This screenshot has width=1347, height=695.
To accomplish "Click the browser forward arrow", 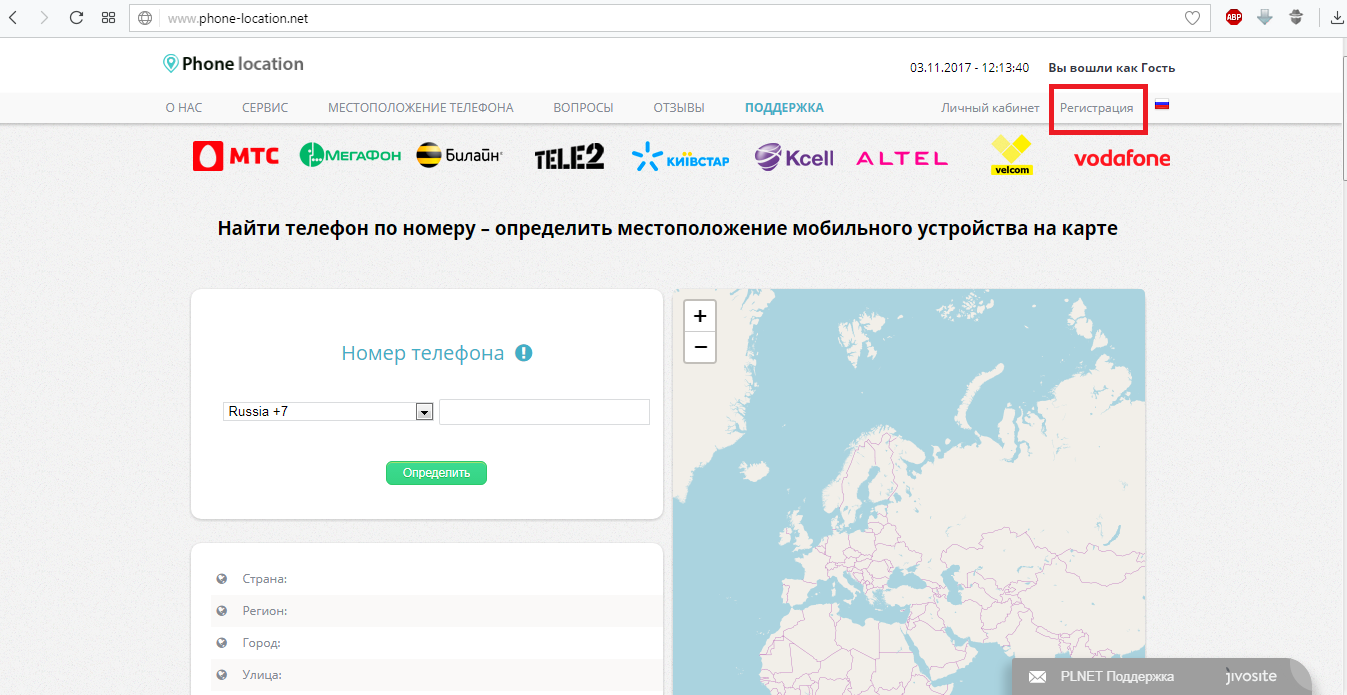I will (x=43, y=18).
